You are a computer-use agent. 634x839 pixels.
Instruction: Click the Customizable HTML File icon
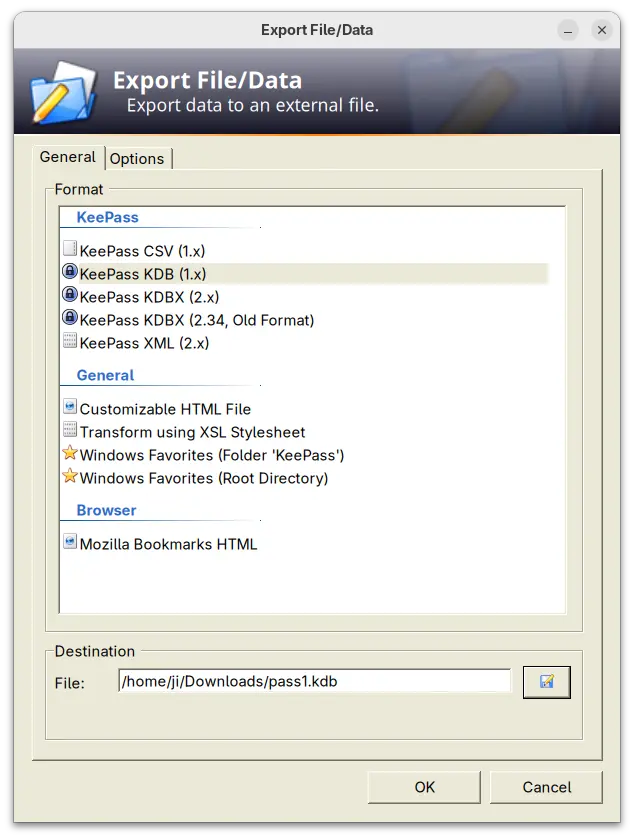(x=70, y=406)
